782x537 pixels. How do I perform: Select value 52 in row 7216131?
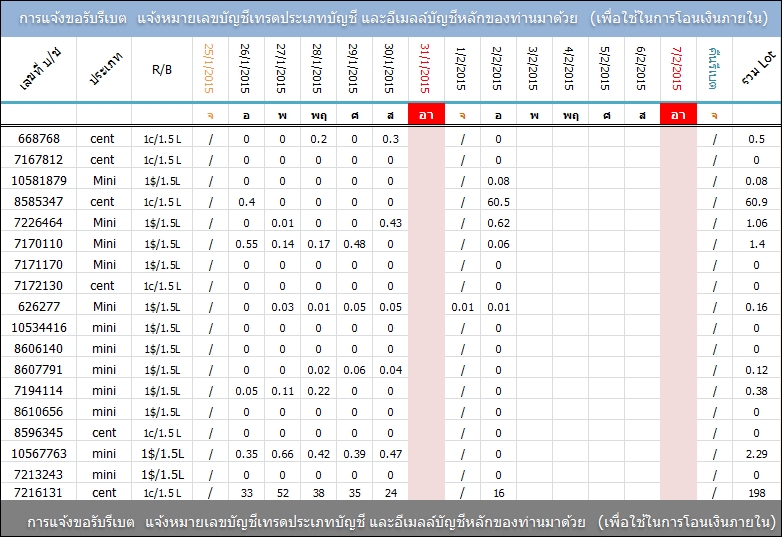282,493
